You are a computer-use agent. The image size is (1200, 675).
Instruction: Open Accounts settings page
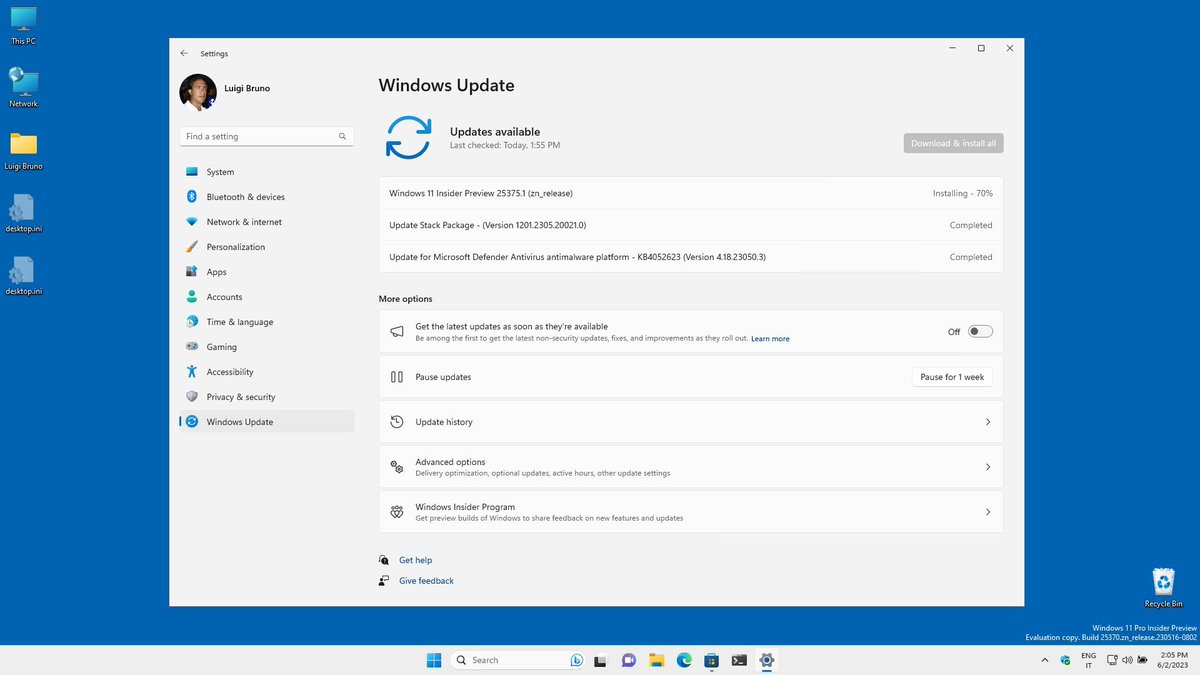click(266, 297)
